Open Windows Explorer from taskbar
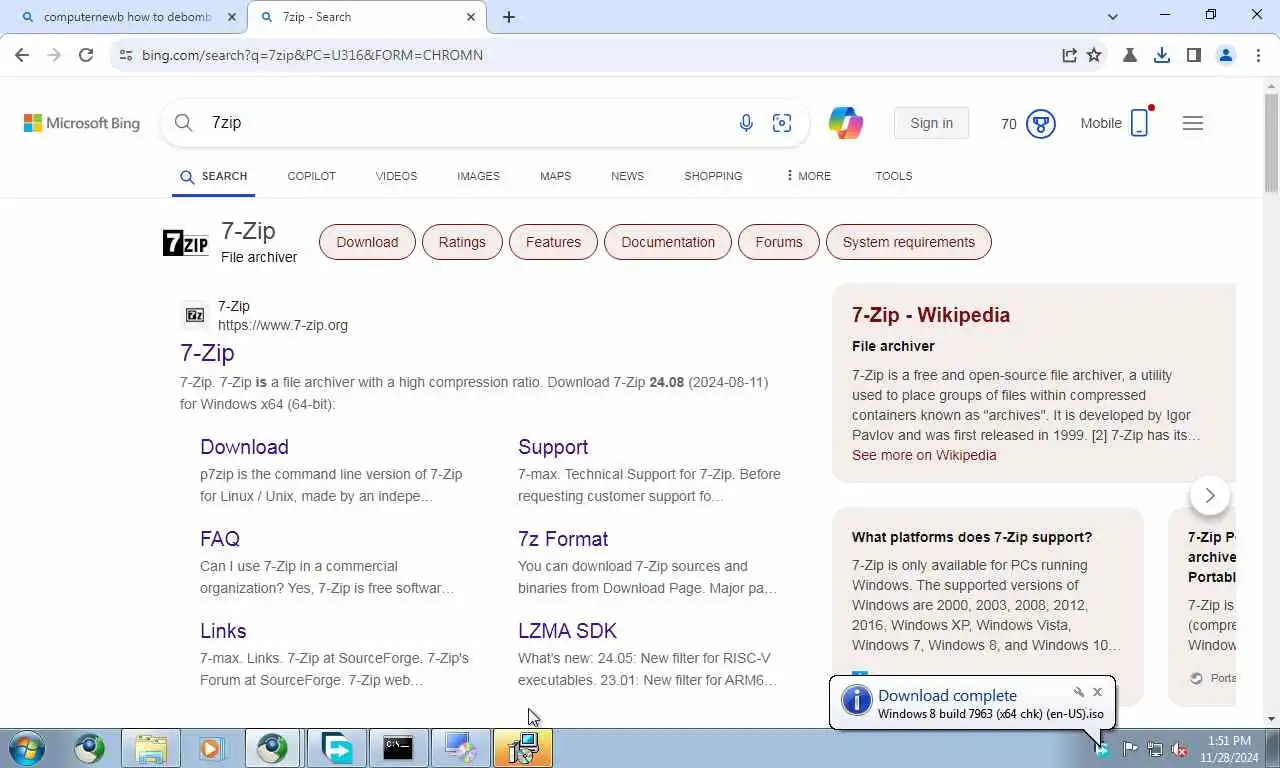This screenshot has width=1280, height=768. point(151,748)
